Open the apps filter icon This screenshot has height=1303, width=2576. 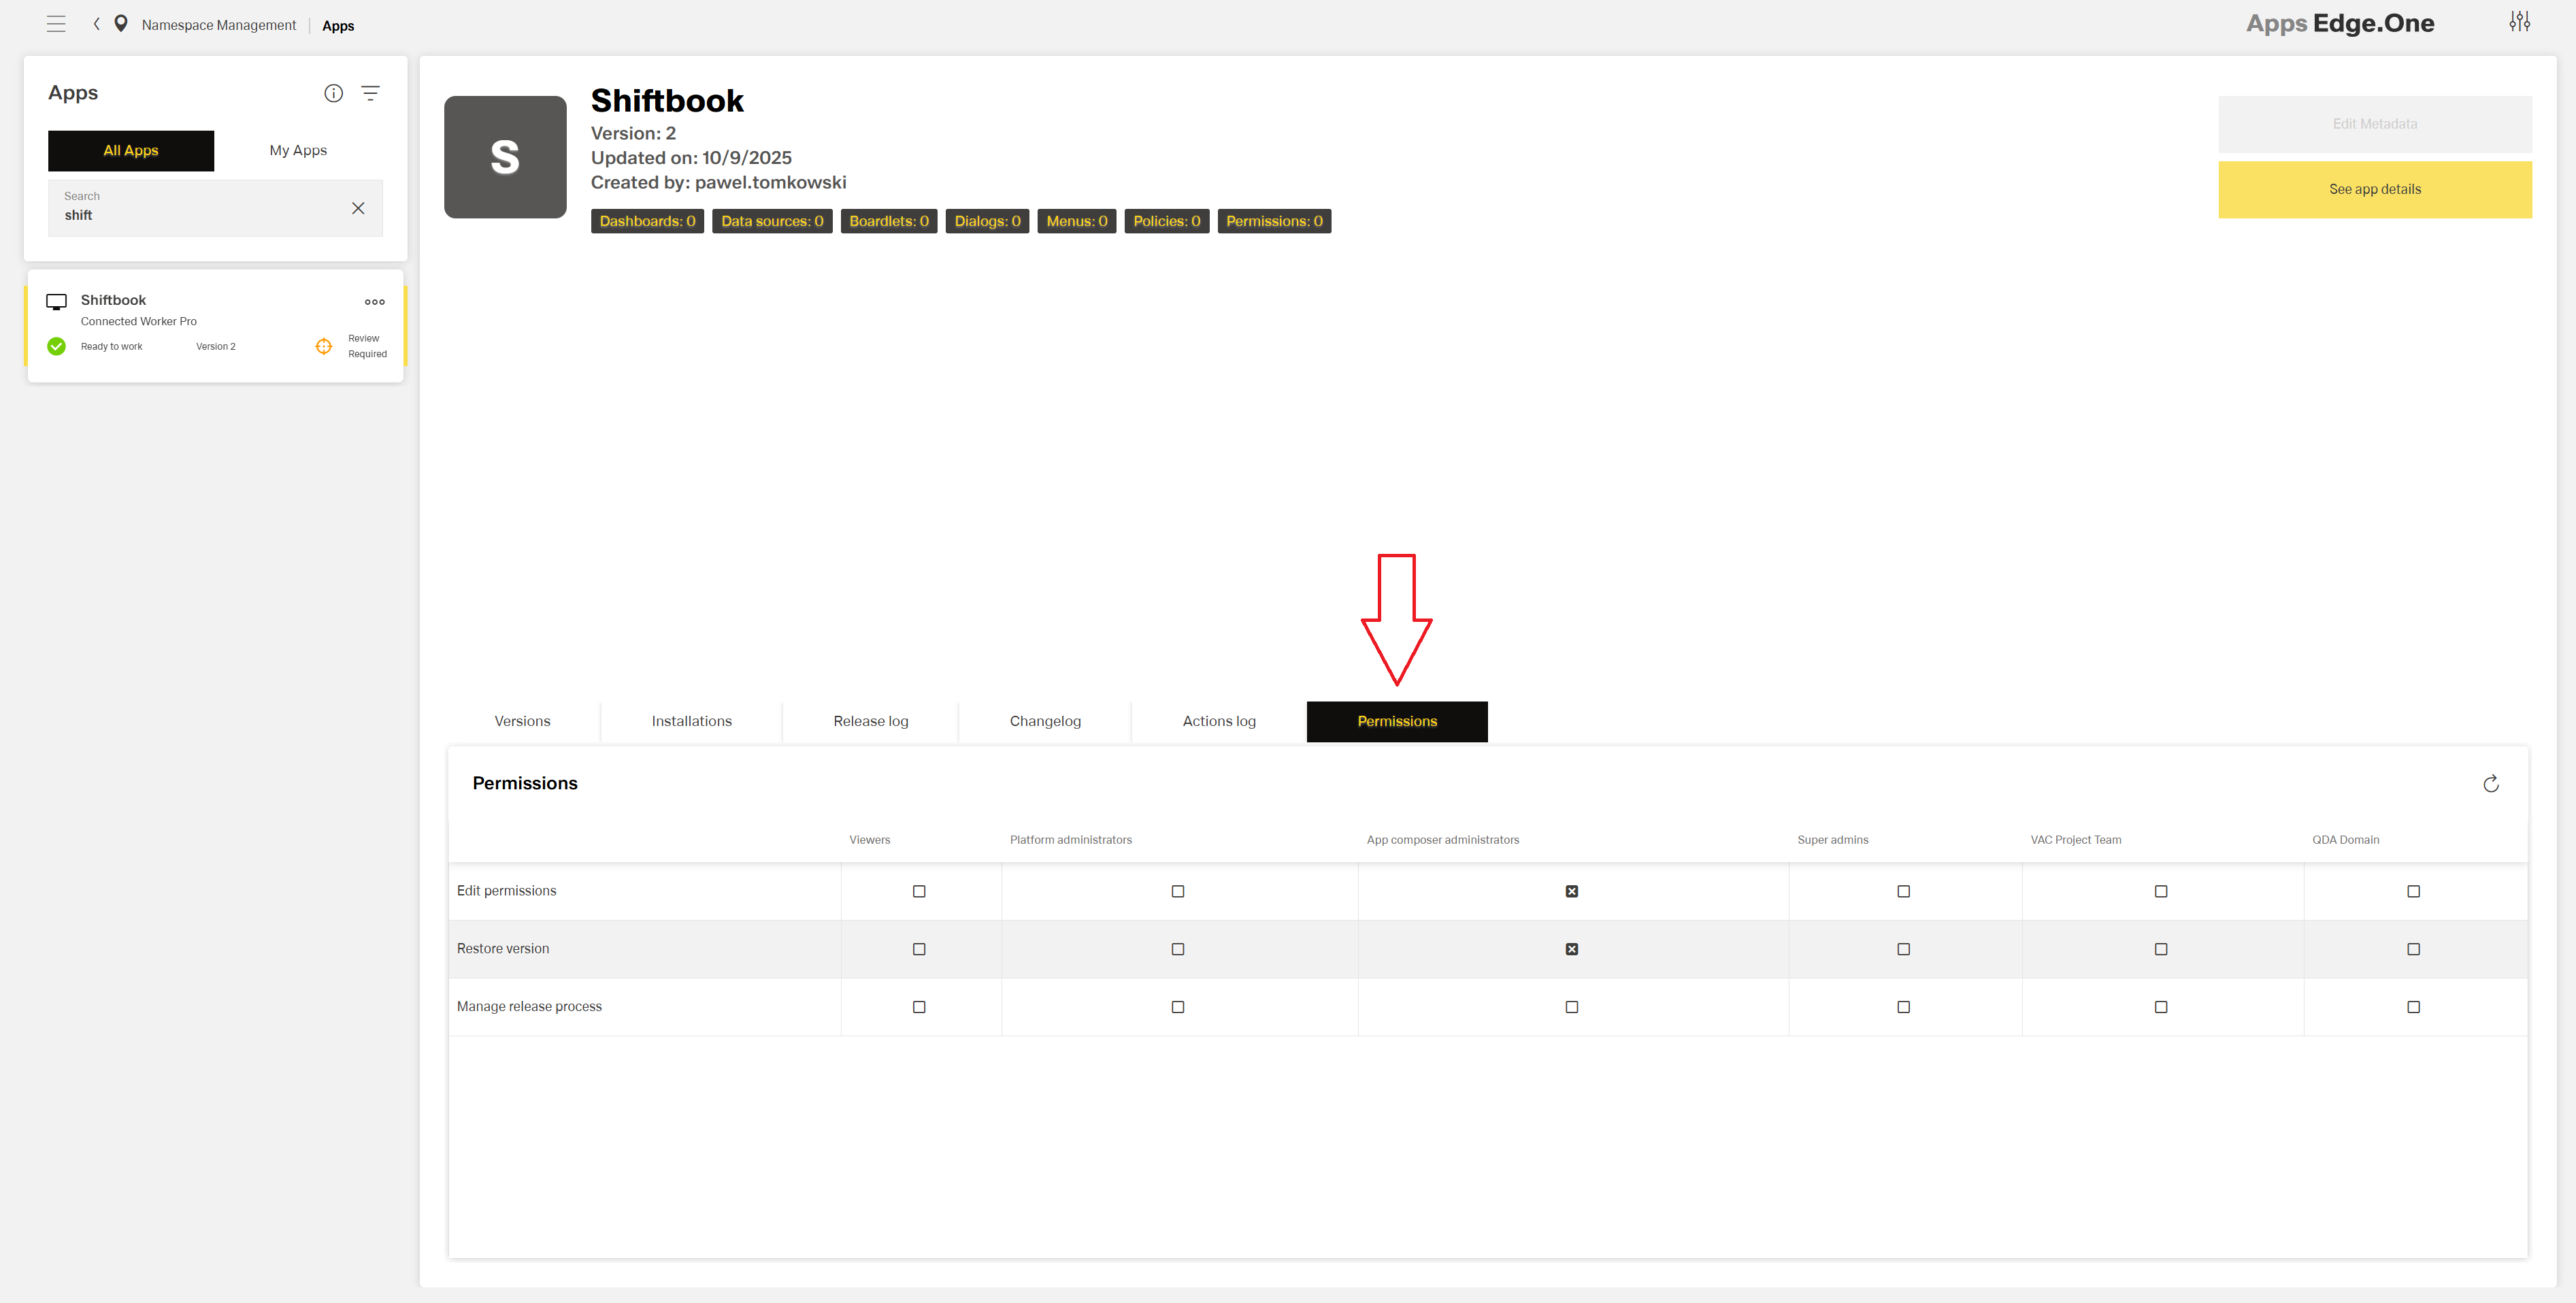point(371,92)
